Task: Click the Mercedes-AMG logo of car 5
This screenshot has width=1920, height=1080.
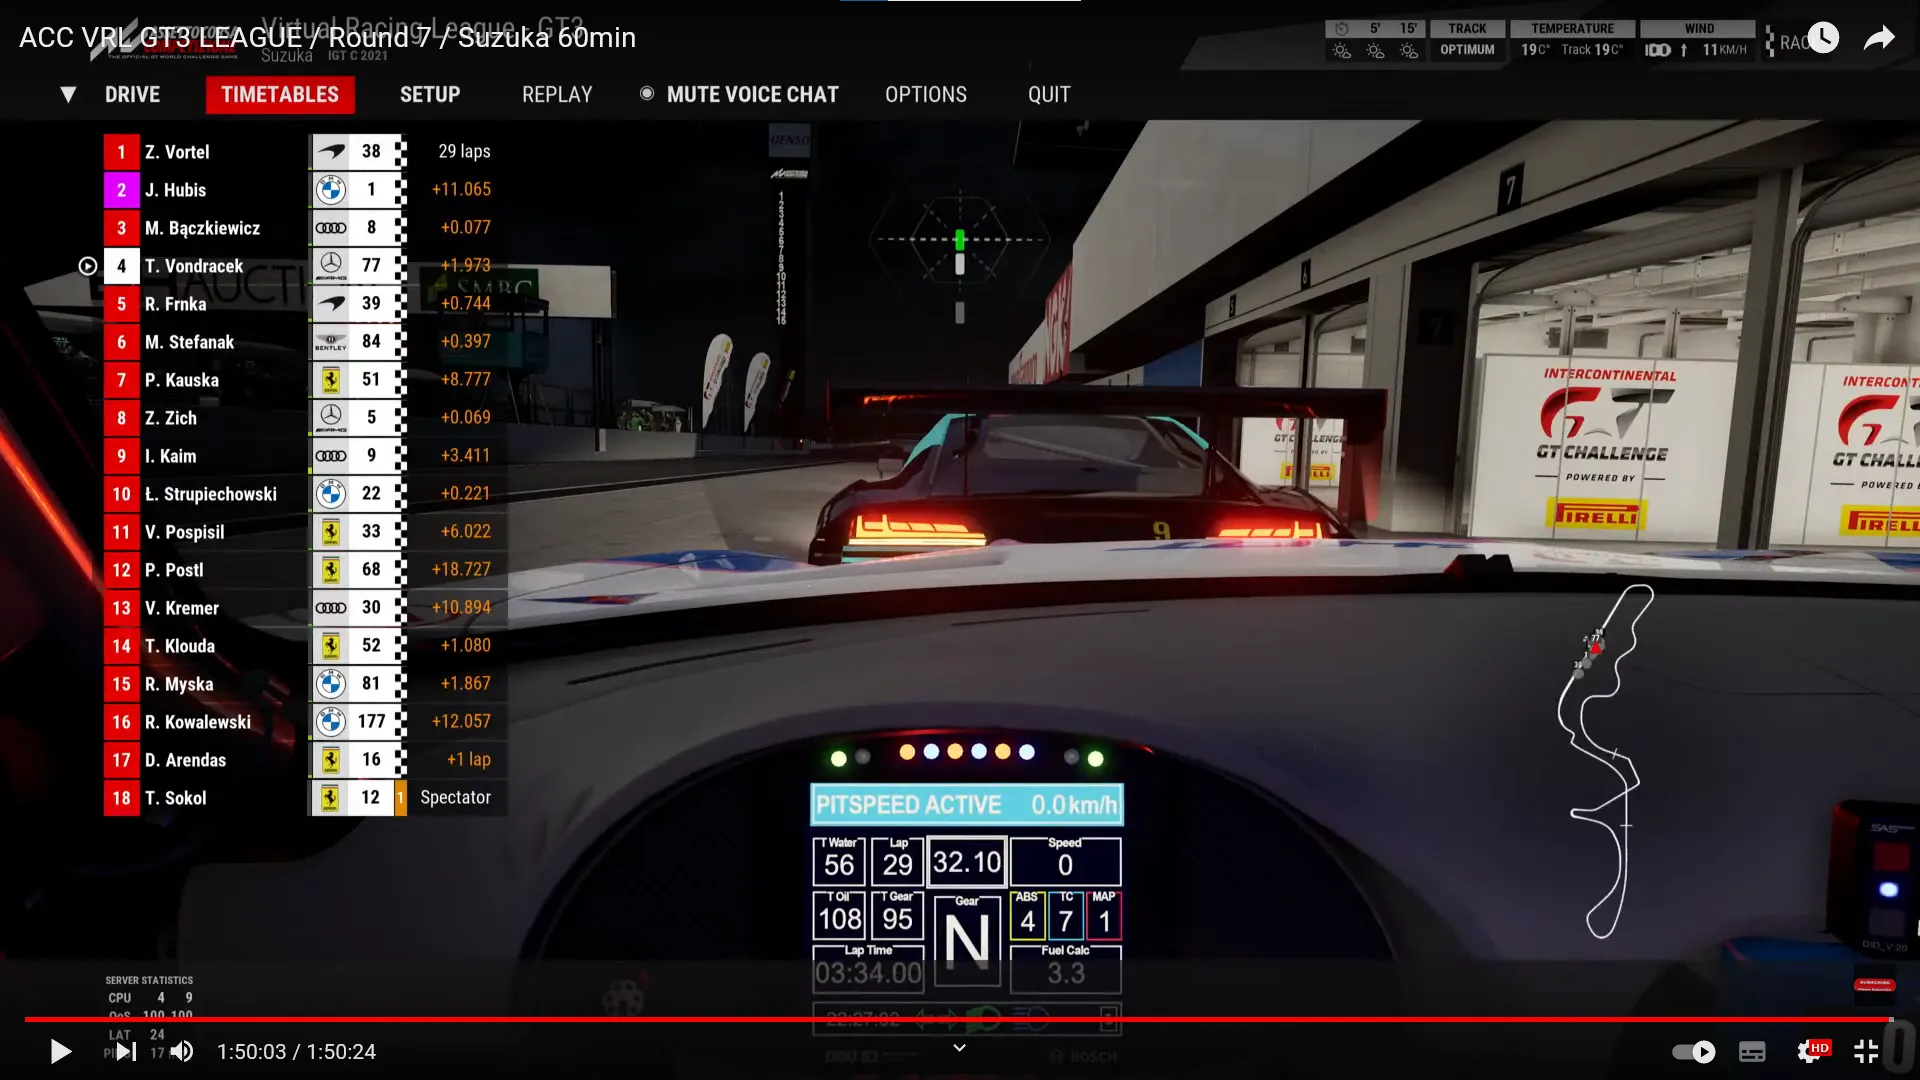Action: (331, 418)
